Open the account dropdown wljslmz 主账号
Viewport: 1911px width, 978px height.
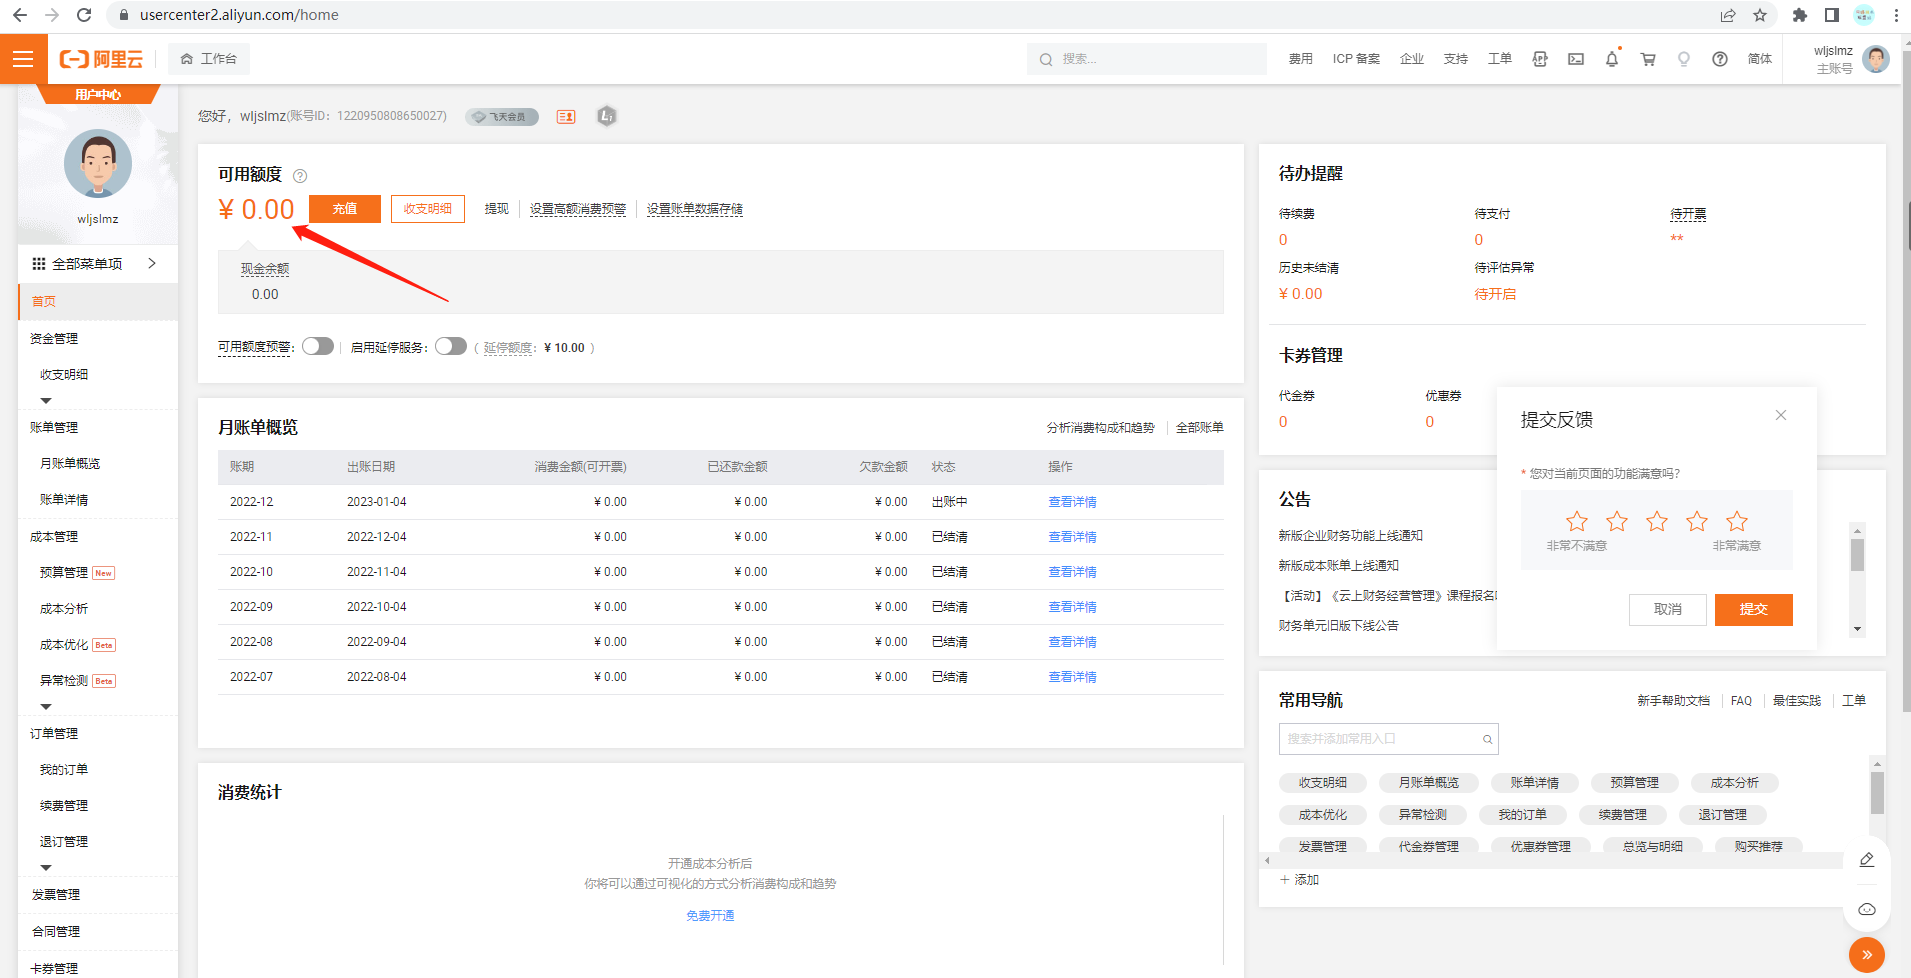click(x=1850, y=59)
